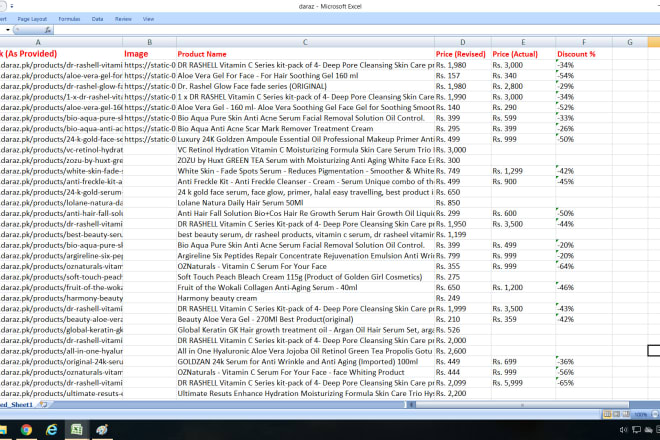Select the Rs. 340 actual price cell
The width and height of the screenshot is (660, 440).
click(523, 76)
